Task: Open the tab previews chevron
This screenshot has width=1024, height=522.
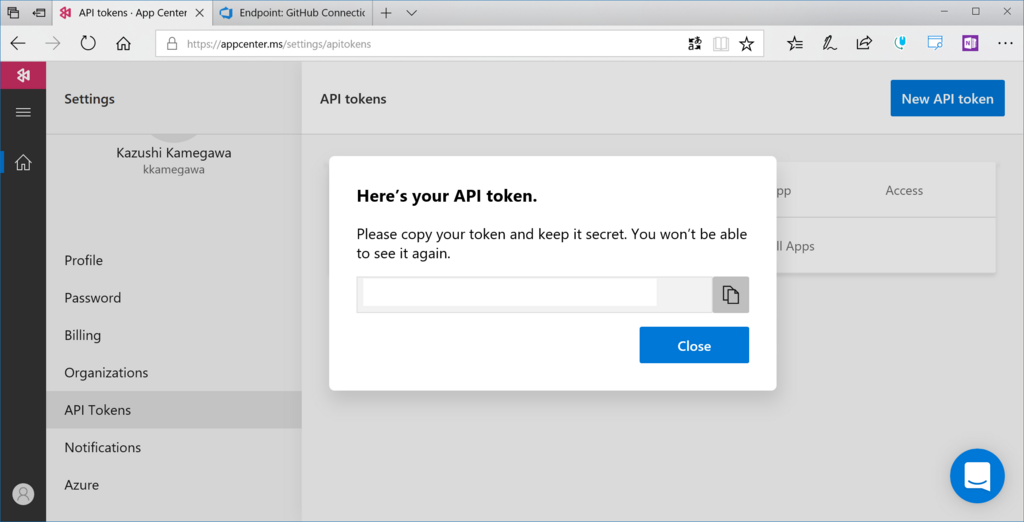Action: coord(411,13)
